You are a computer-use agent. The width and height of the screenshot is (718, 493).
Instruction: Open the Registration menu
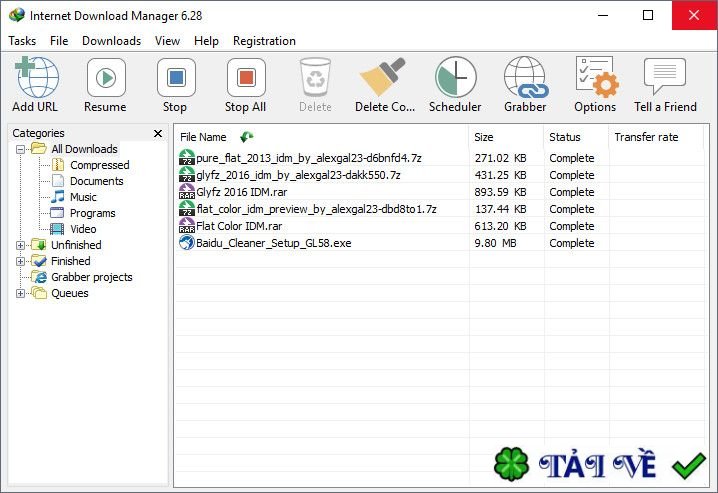tap(264, 41)
